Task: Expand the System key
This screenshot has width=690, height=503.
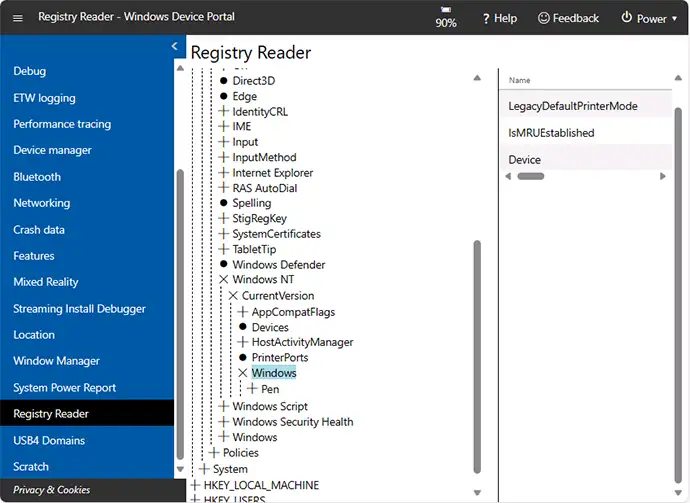Action: pos(204,469)
